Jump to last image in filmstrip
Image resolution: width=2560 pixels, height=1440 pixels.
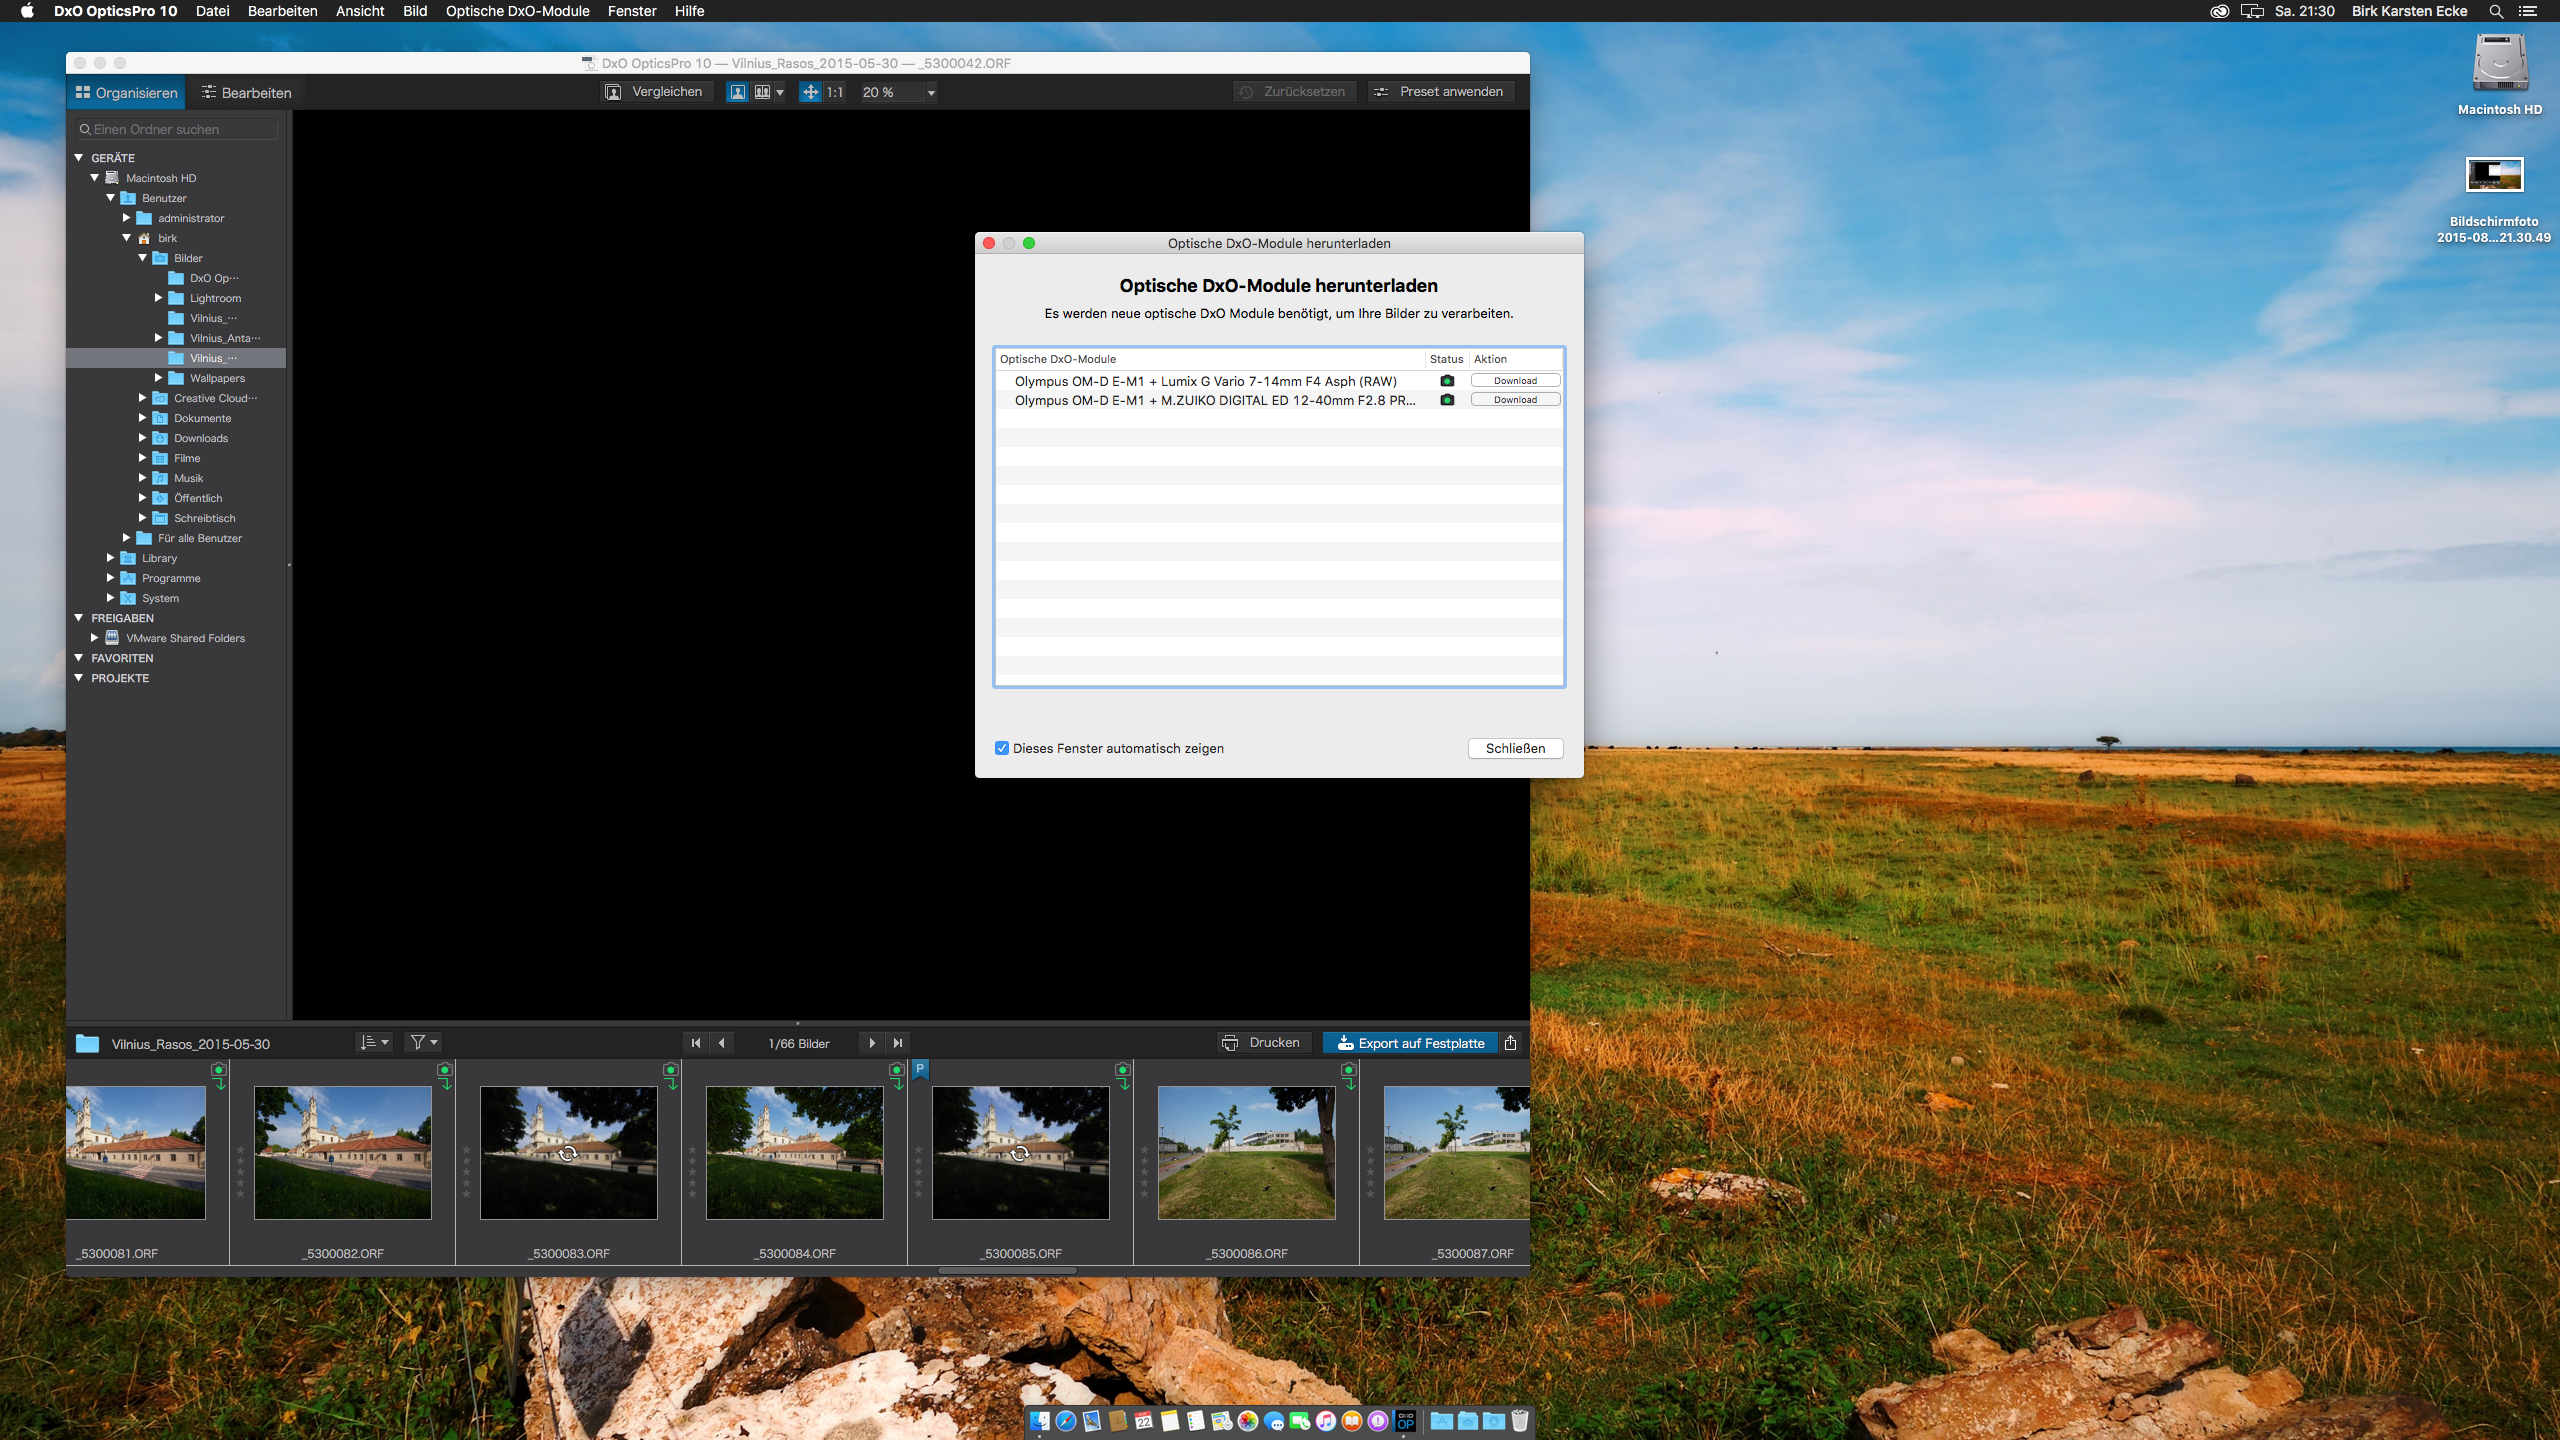[x=898, y=1043]
